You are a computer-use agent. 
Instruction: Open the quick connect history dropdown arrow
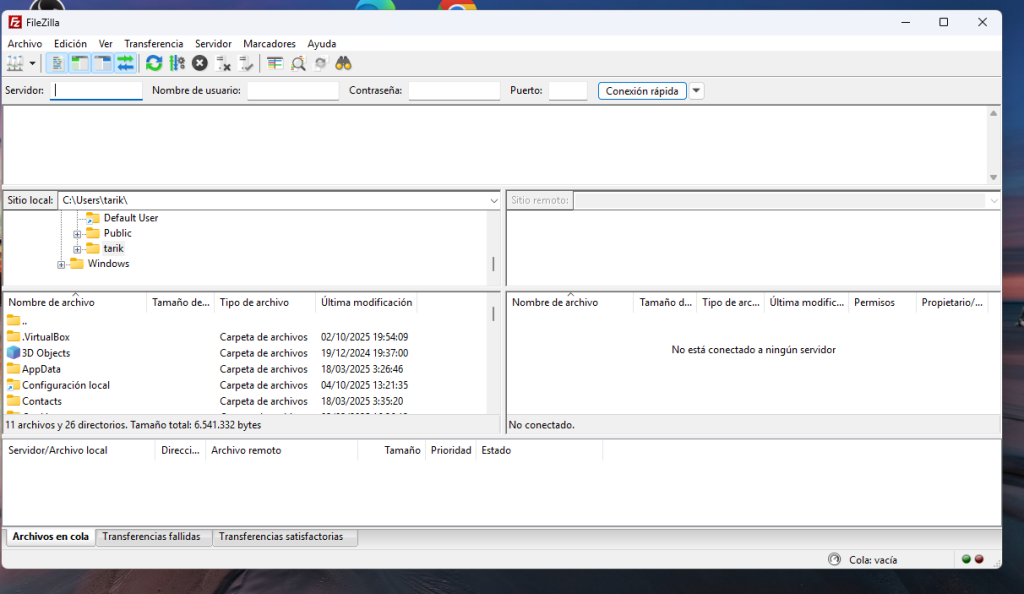[x=697, y=91]
